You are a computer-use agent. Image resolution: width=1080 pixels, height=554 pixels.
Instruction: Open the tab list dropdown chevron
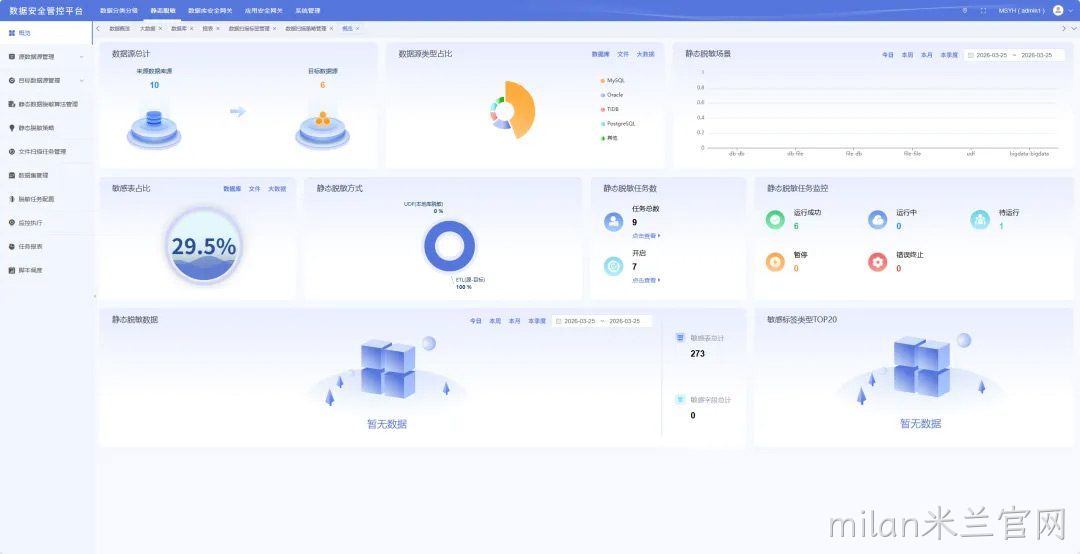tap(1074, 28)
